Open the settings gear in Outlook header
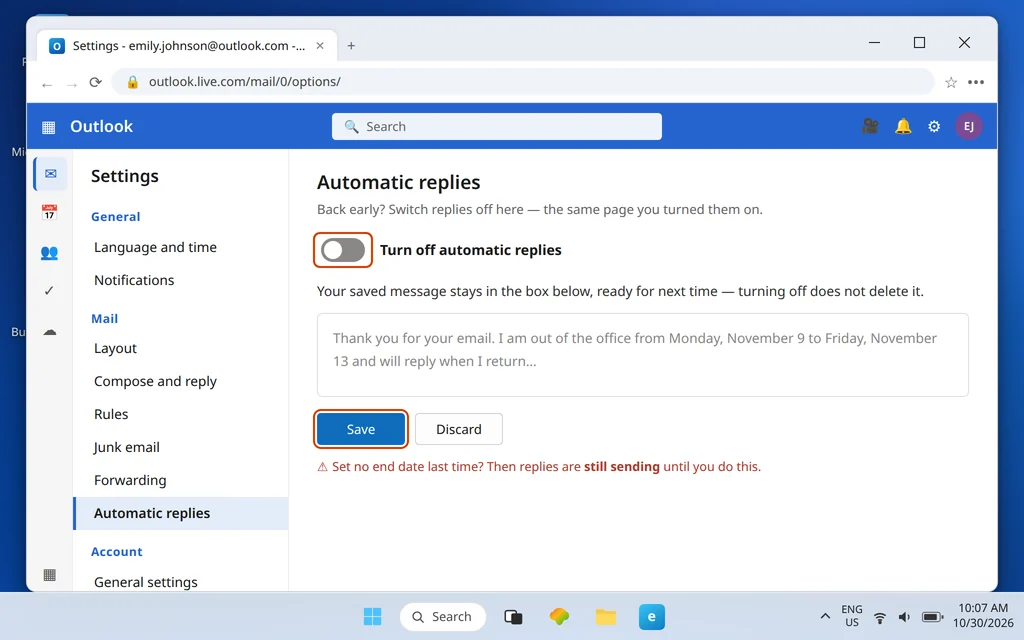Screen dimensions: 1024x640 [x=935, y=126]
